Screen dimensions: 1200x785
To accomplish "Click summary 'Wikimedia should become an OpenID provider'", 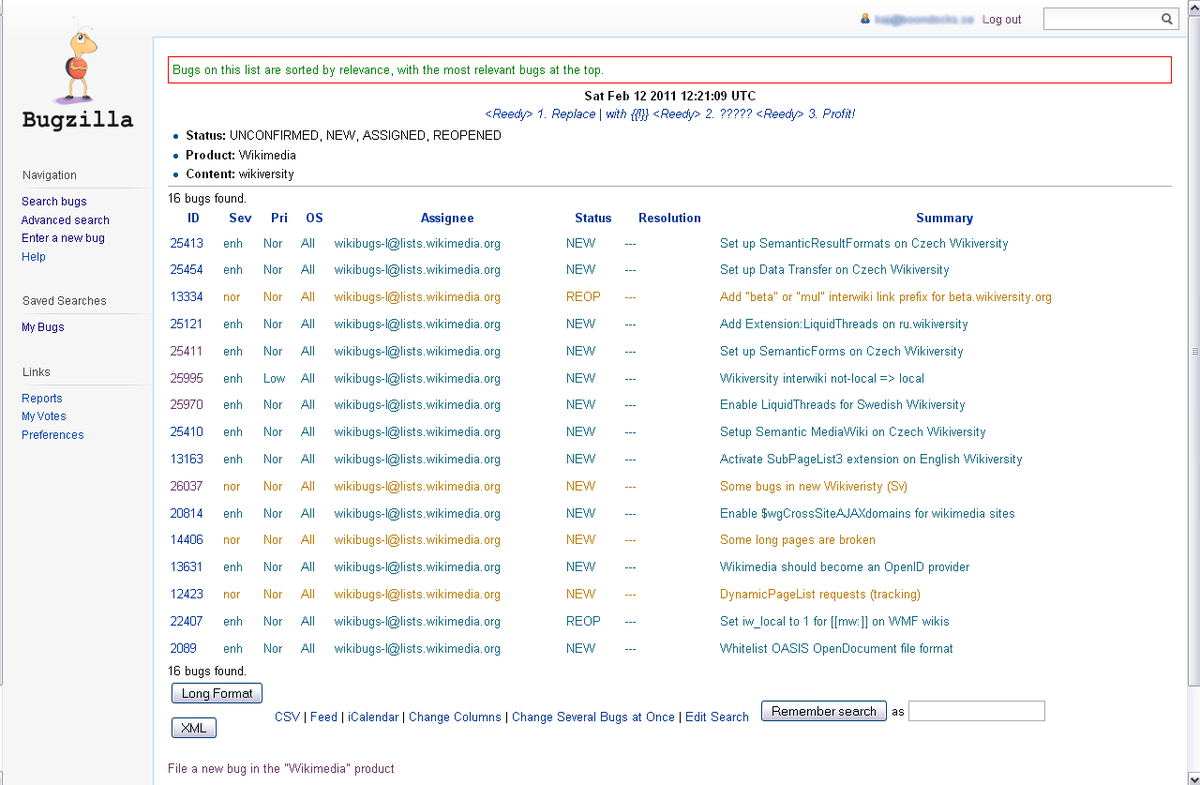I will tap(845, 567).
